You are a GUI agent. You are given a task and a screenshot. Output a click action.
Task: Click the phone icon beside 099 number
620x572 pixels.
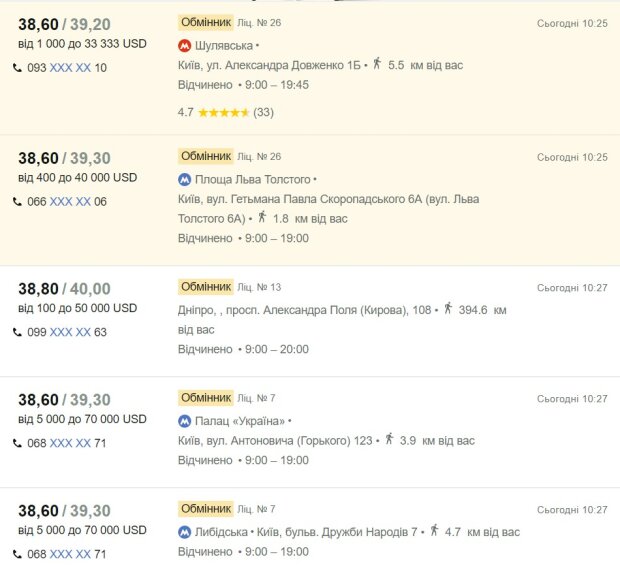coord(17,332)
